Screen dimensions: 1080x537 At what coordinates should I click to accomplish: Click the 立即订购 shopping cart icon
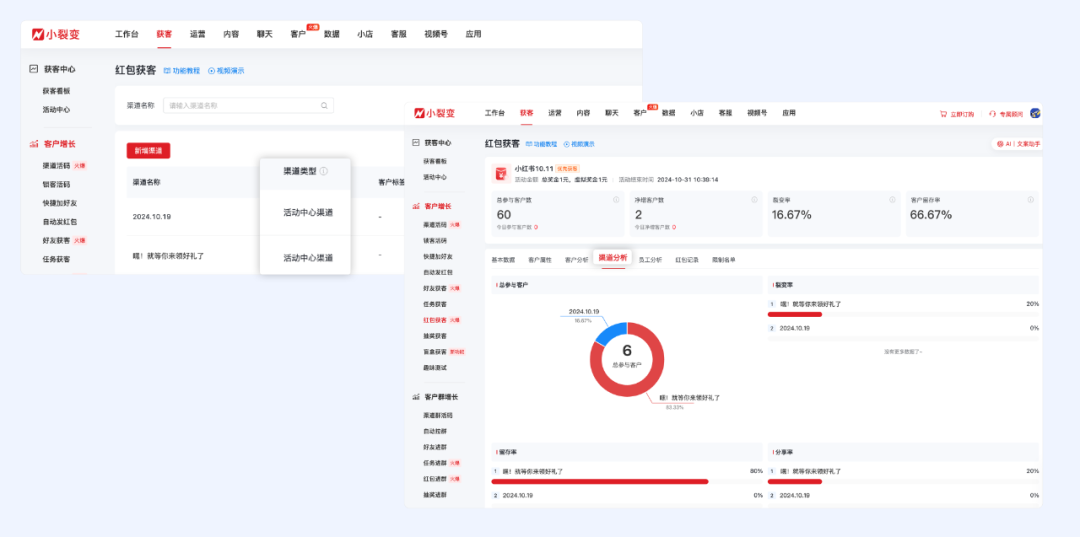tap(943, 114)
